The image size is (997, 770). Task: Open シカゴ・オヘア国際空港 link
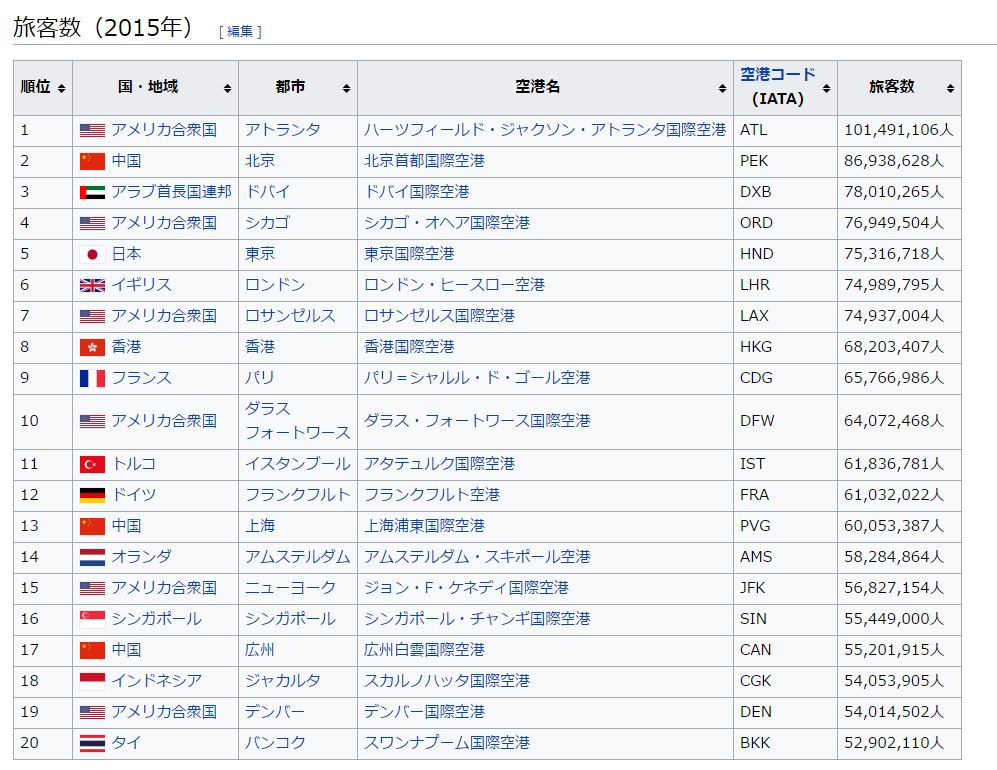coord(446,223)
